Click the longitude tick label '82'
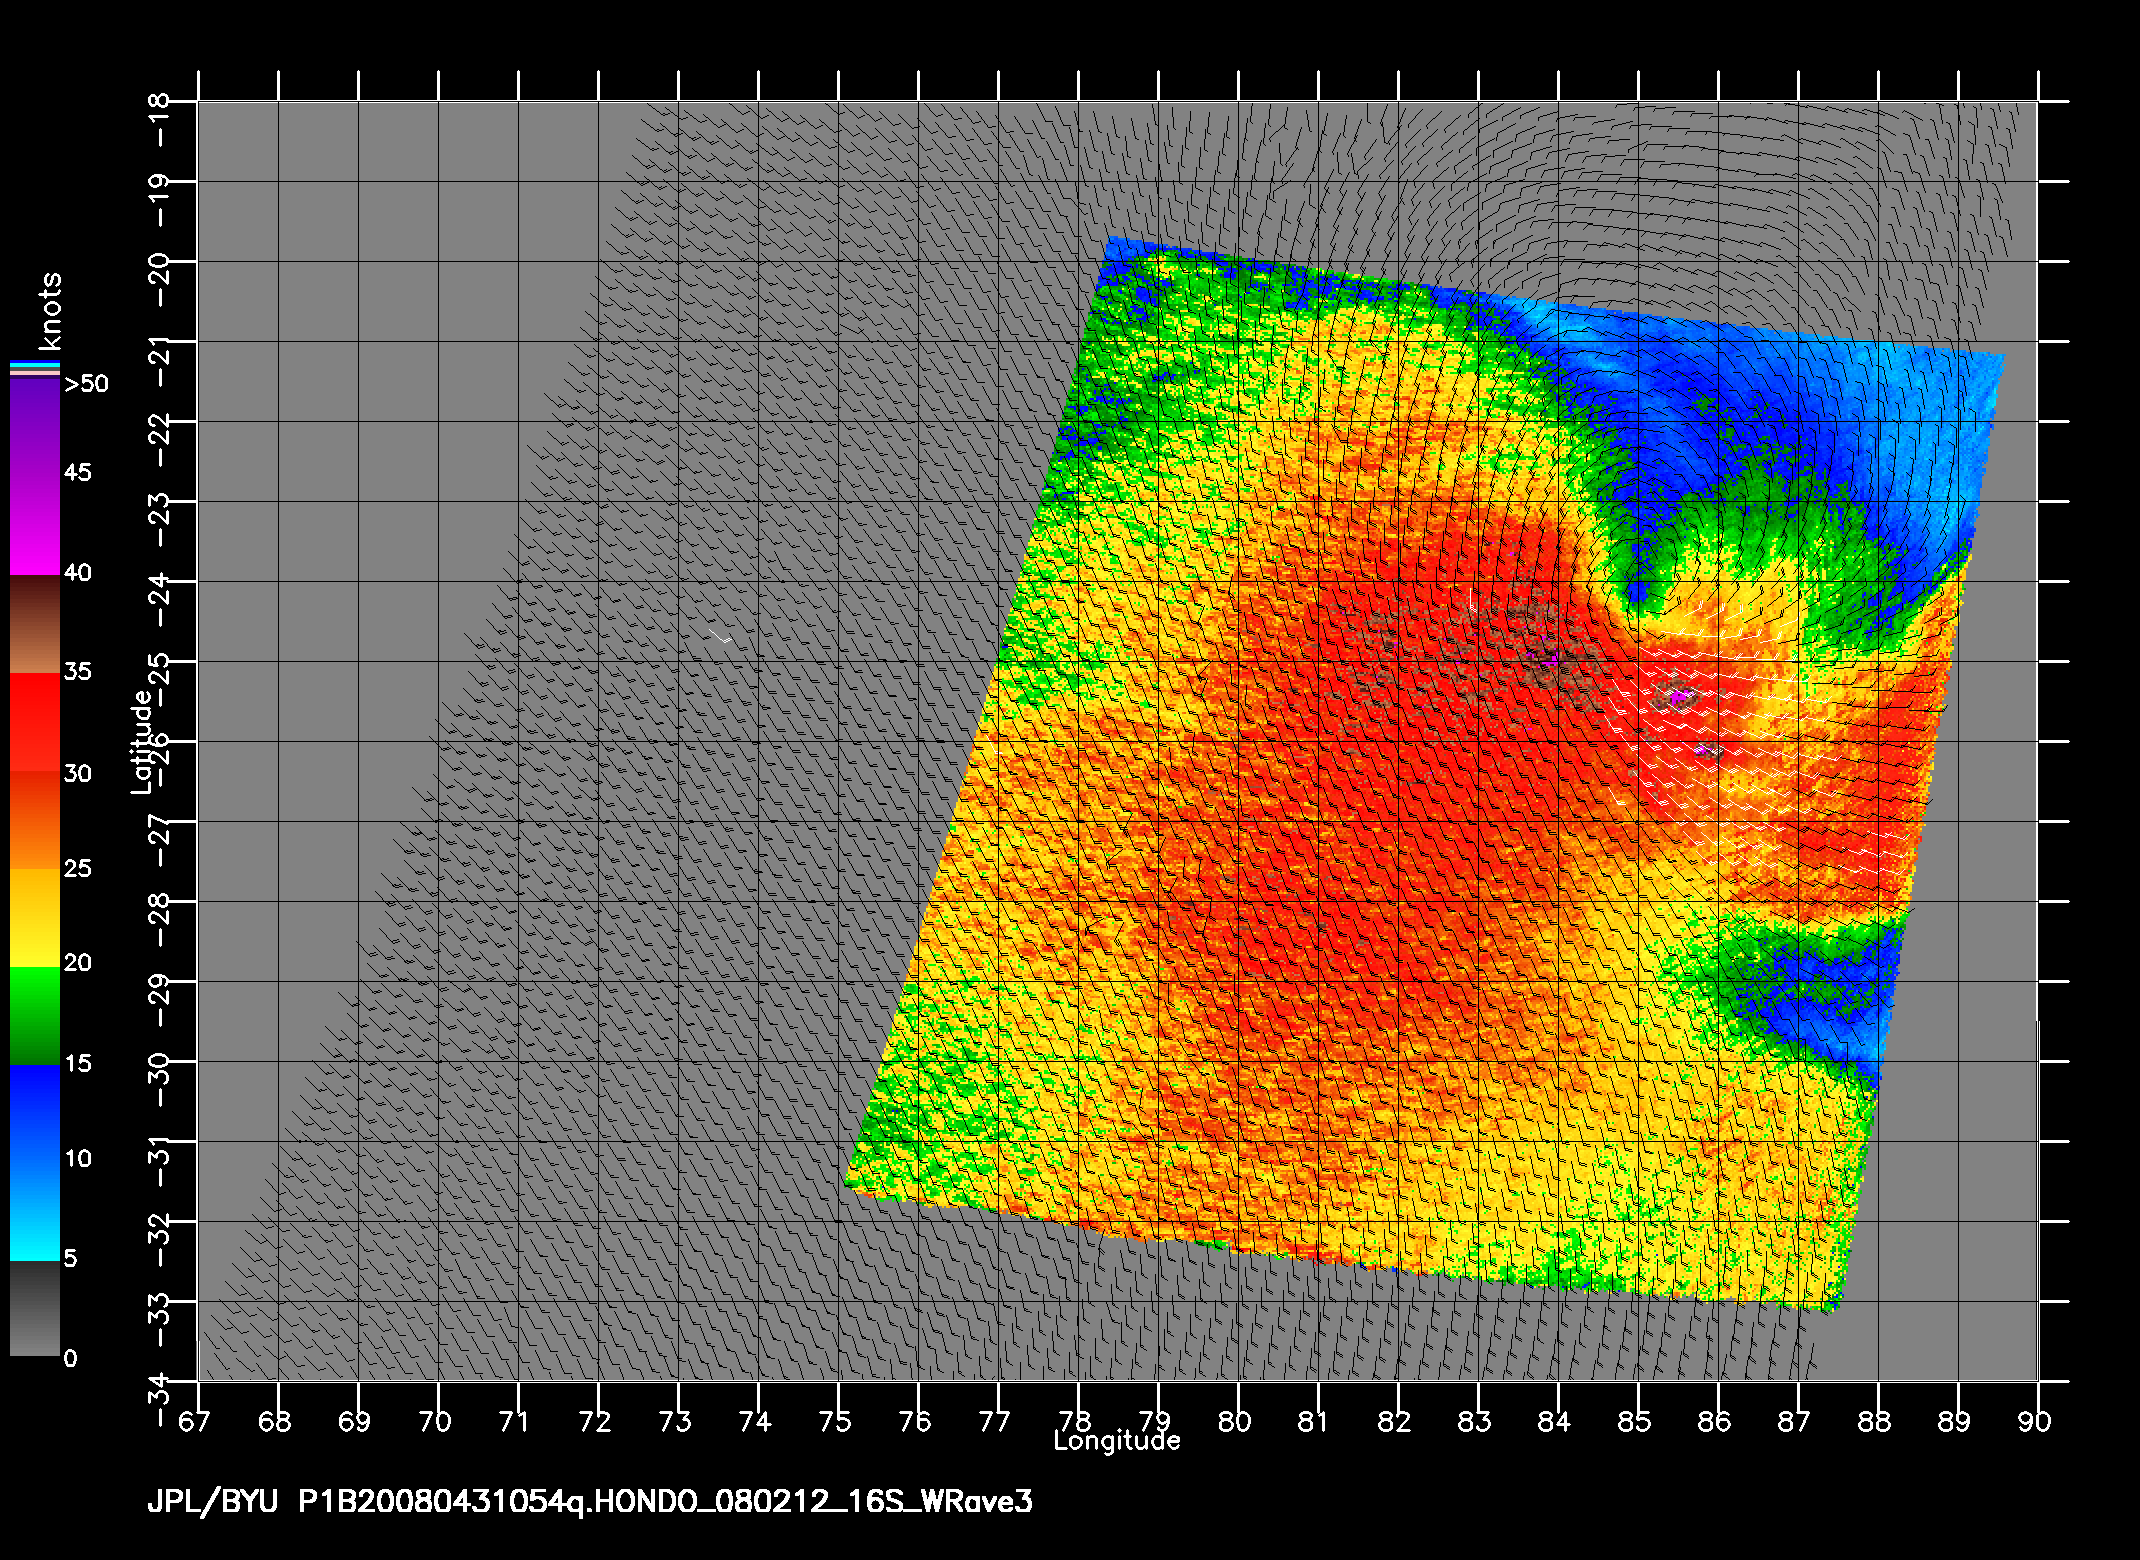 click(1395, 1421)
